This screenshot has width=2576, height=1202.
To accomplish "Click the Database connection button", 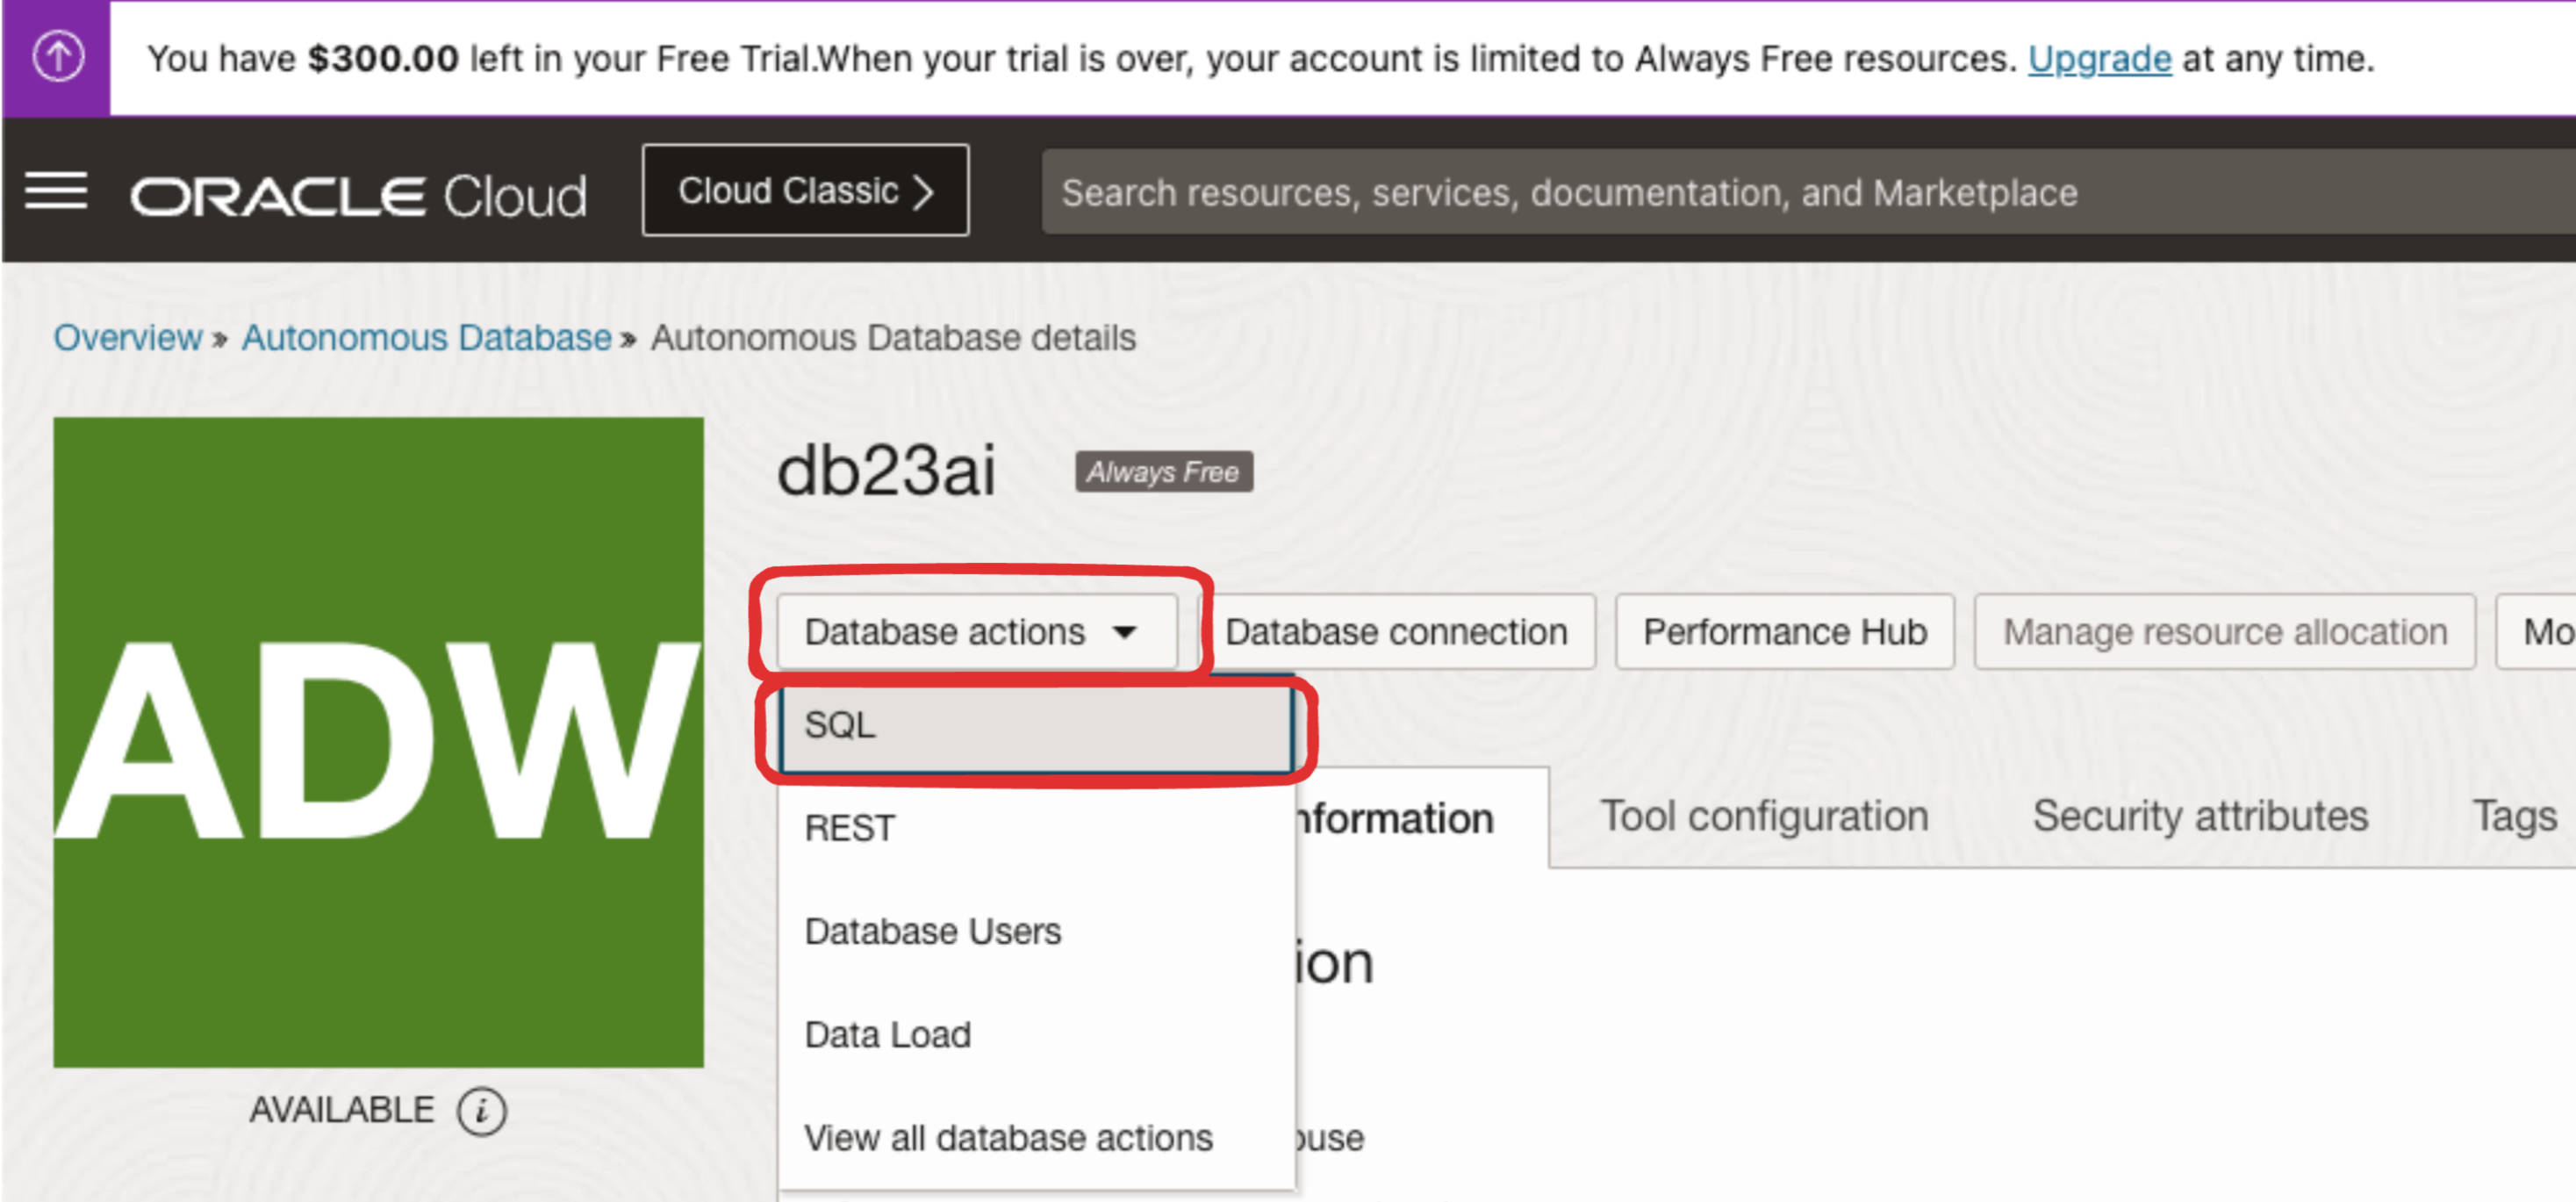I will pyautogui.click(x=1397, y=632).
